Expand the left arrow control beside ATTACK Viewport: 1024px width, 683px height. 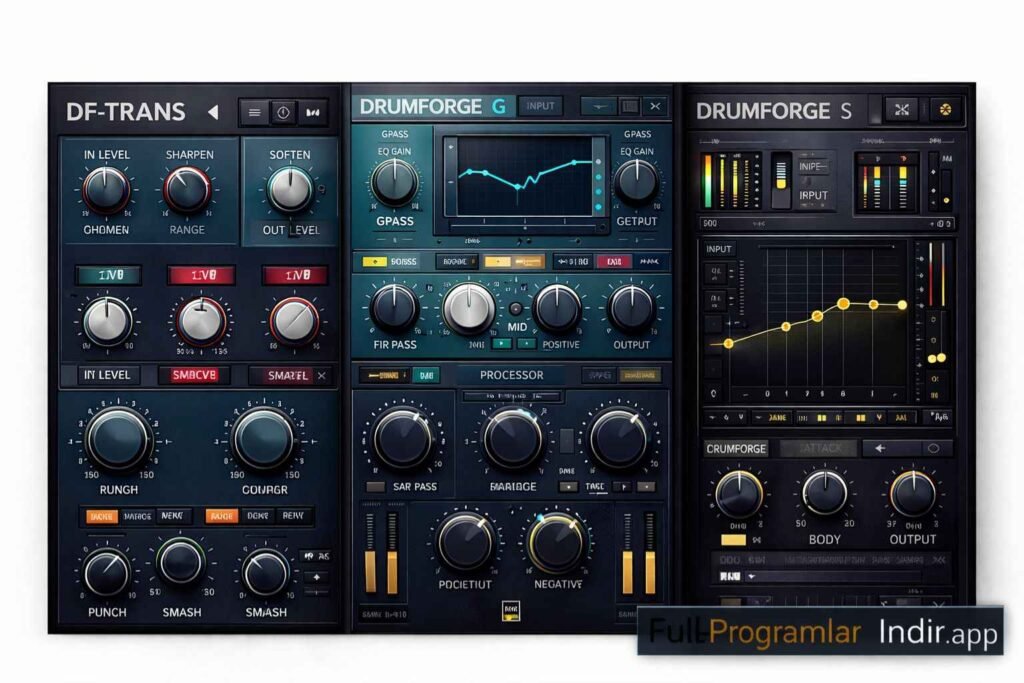point(880,447)
